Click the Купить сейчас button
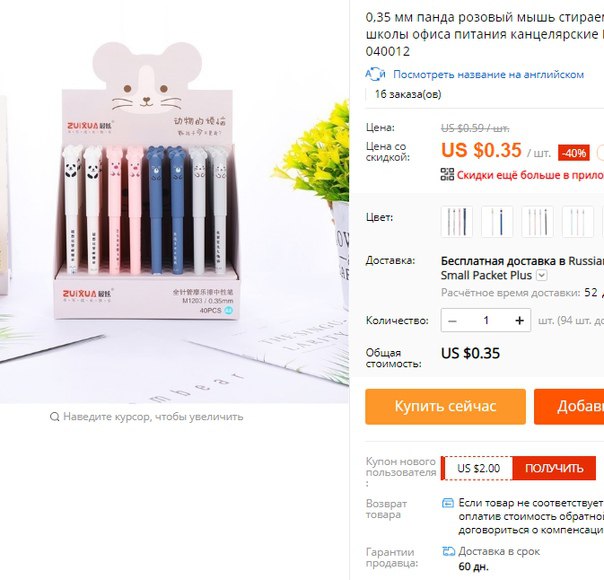Screen dimensions: 604x580 (445, 407)
